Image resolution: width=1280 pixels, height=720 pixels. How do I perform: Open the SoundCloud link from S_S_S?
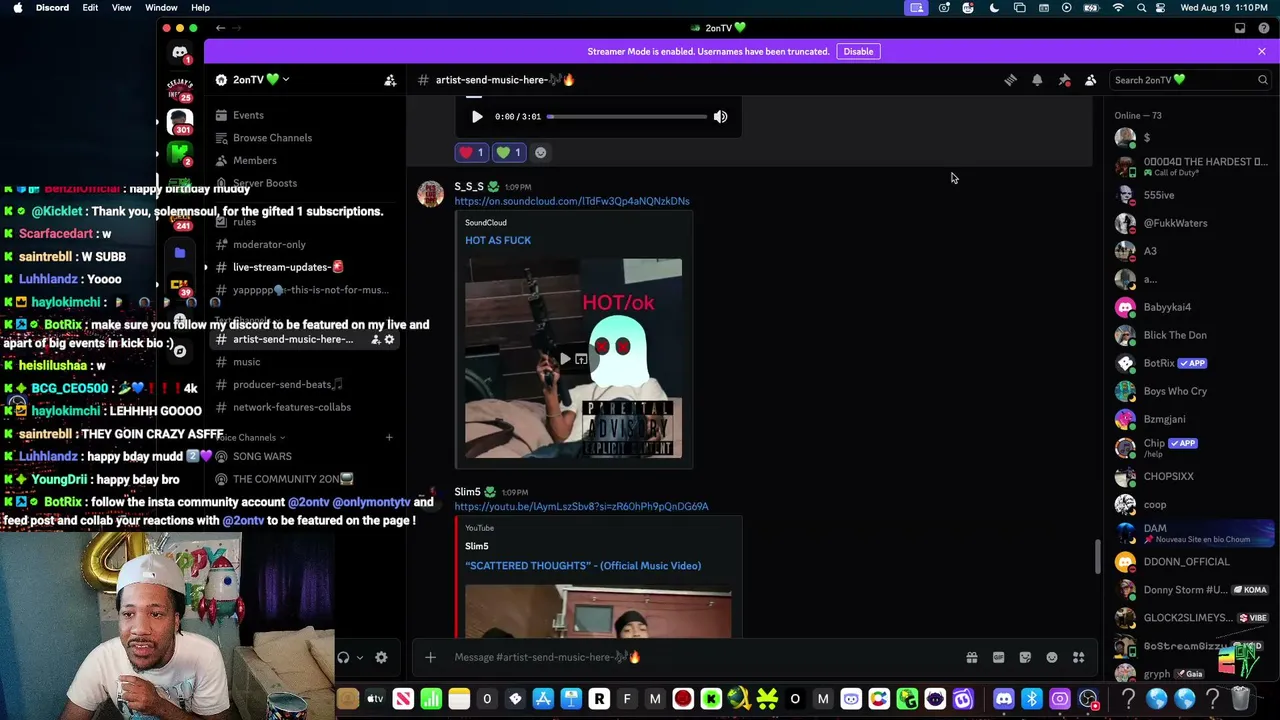pyautogui.click(x=572, y=201)
